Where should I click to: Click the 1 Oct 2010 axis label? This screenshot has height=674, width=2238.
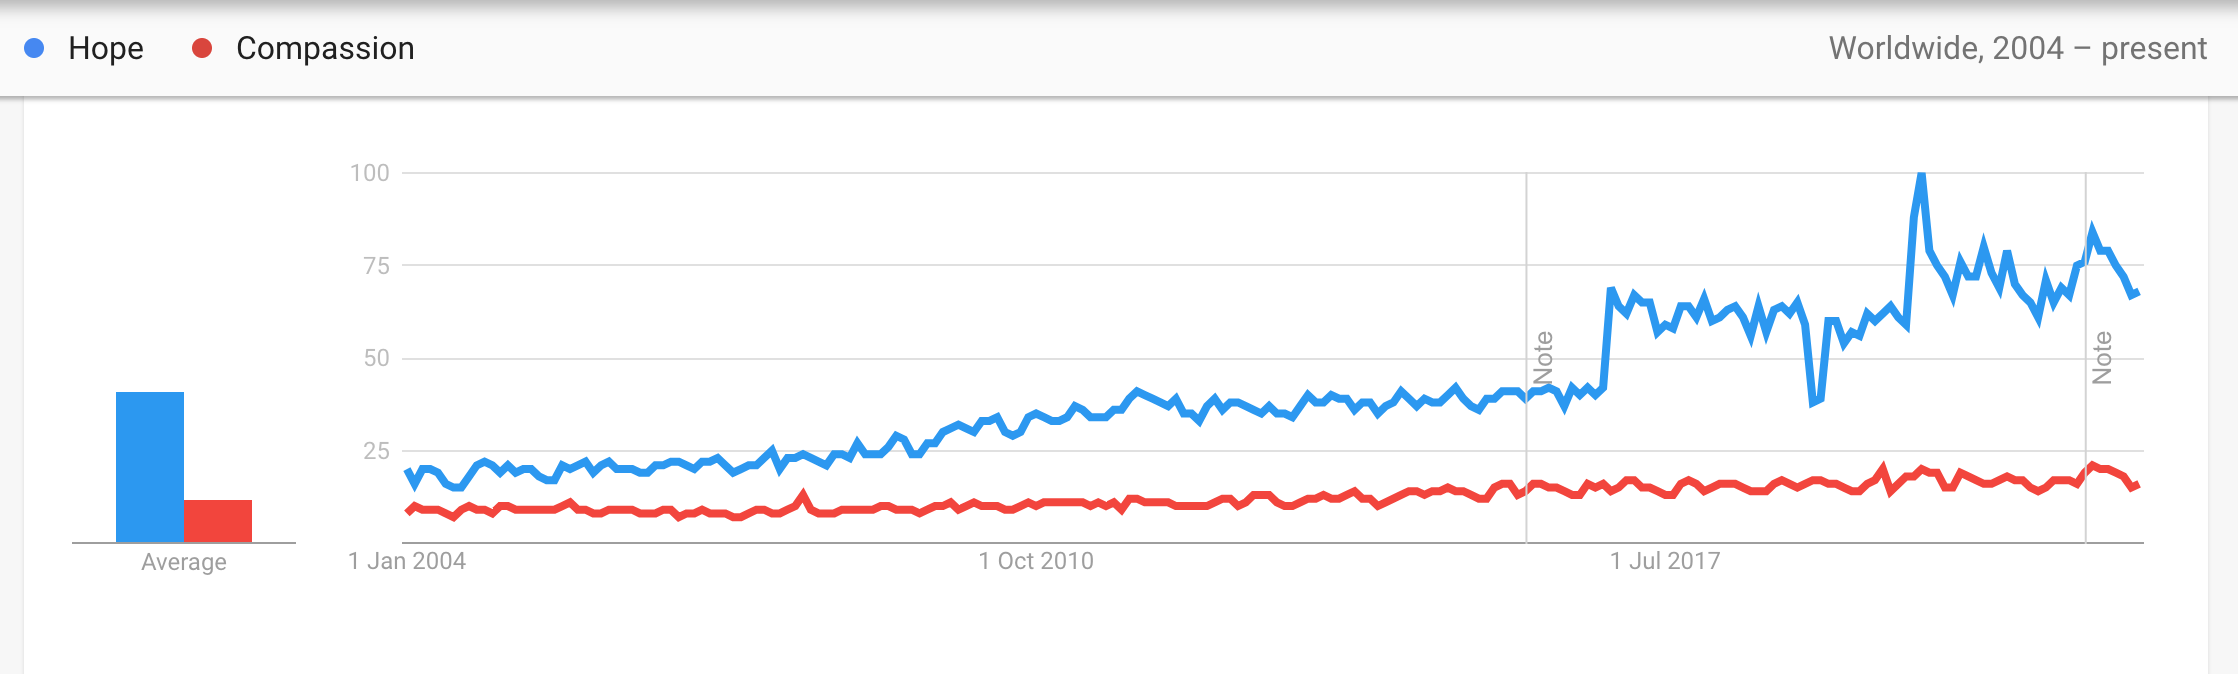(x=1036, y=561)
